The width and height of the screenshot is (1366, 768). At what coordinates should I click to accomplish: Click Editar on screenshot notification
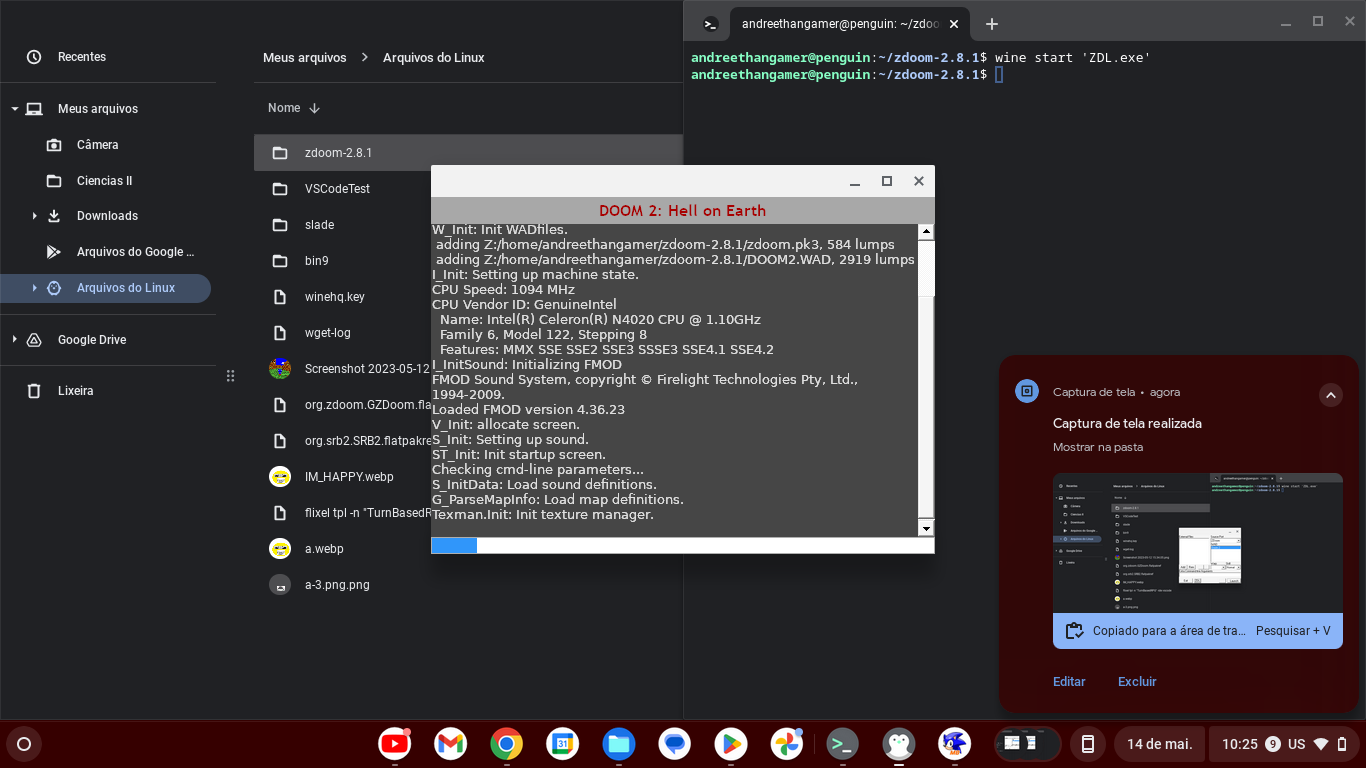coord(1069,682)
